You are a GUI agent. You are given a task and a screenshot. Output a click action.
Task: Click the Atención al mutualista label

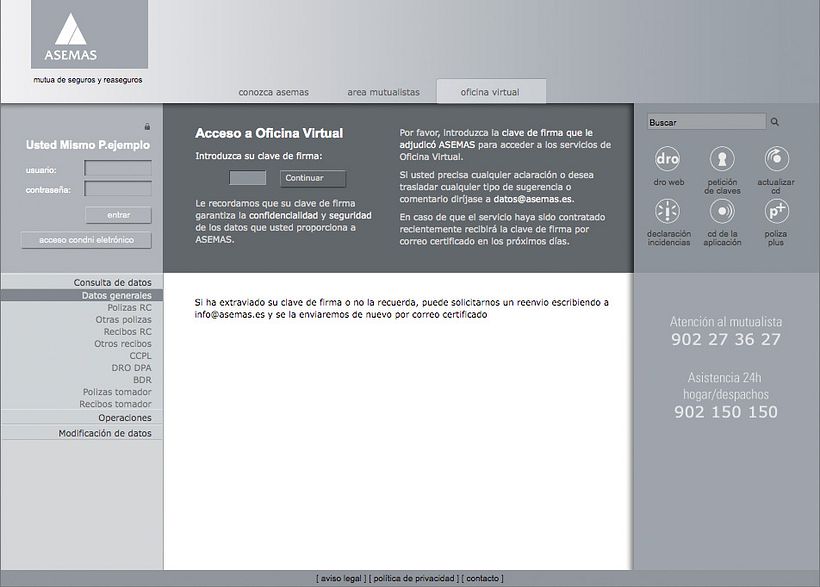pyautogui.click(x=726, y=322)
